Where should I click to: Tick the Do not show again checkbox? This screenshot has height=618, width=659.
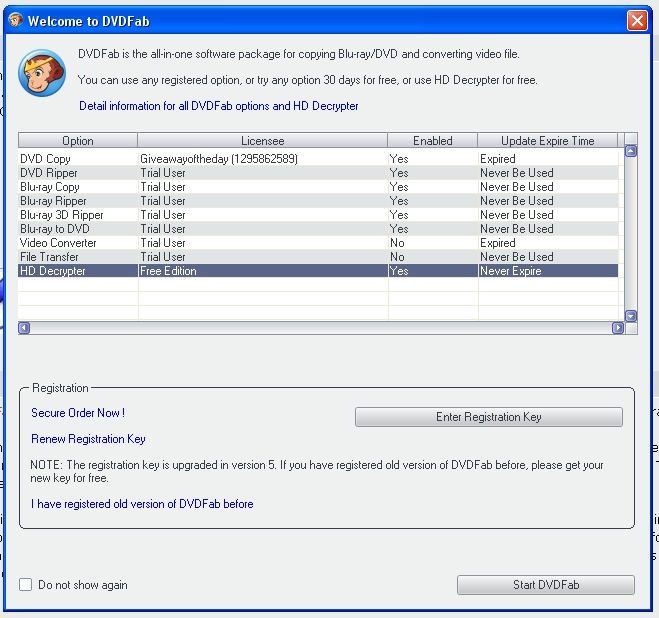click(26, 584)
